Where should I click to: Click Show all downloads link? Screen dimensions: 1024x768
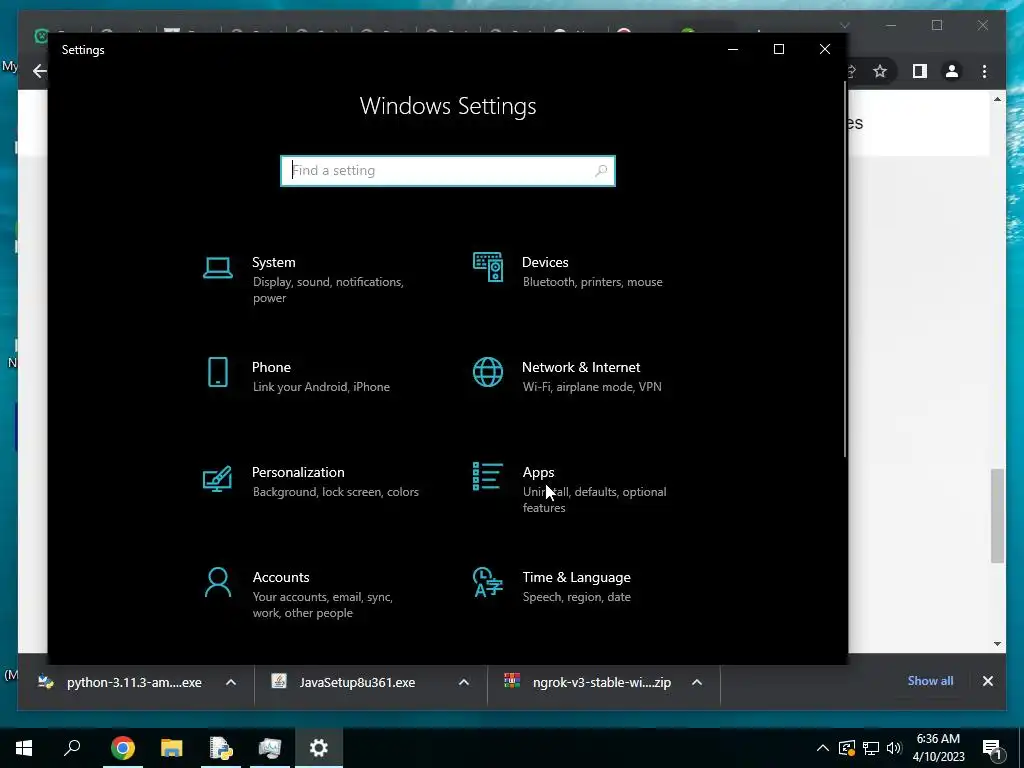point(930,680)
